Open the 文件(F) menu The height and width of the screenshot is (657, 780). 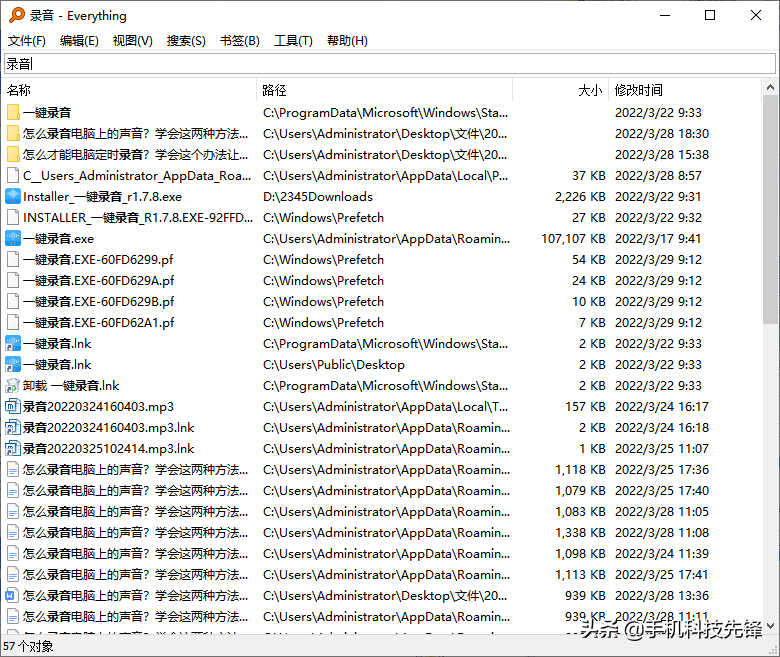click(27, 41)
